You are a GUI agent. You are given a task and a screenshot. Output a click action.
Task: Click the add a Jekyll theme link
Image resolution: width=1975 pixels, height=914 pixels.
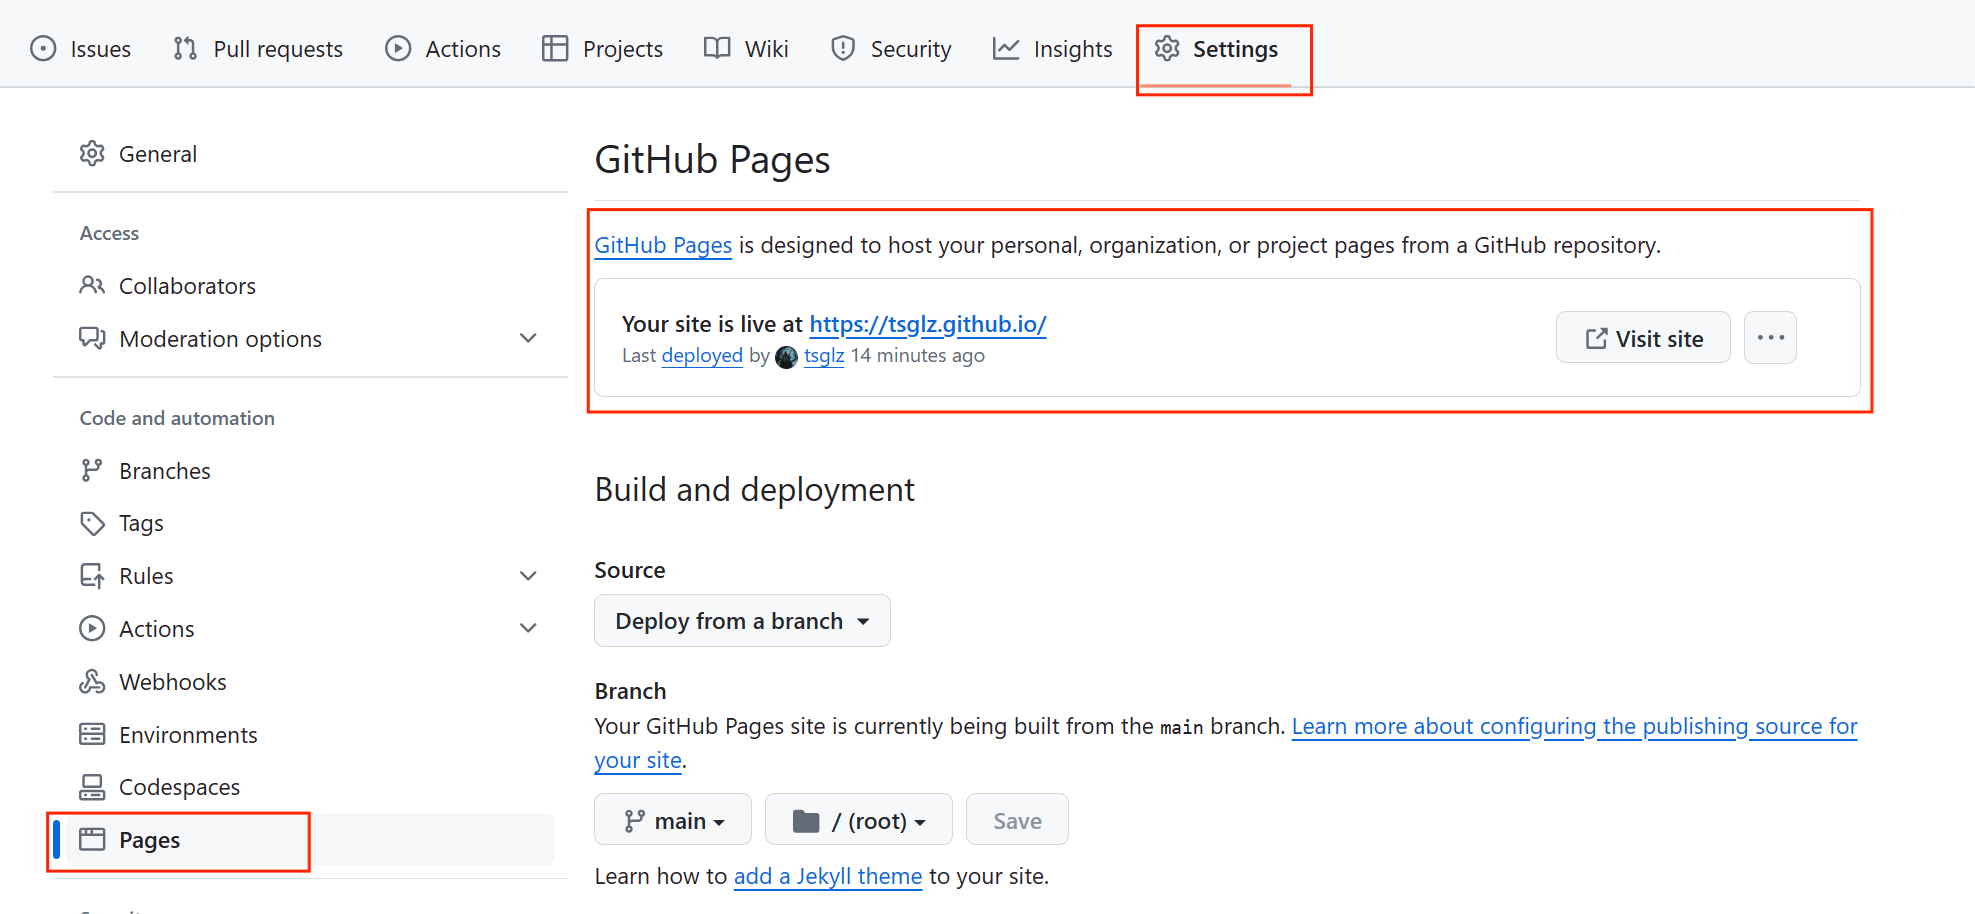click(x=827, y=876)
